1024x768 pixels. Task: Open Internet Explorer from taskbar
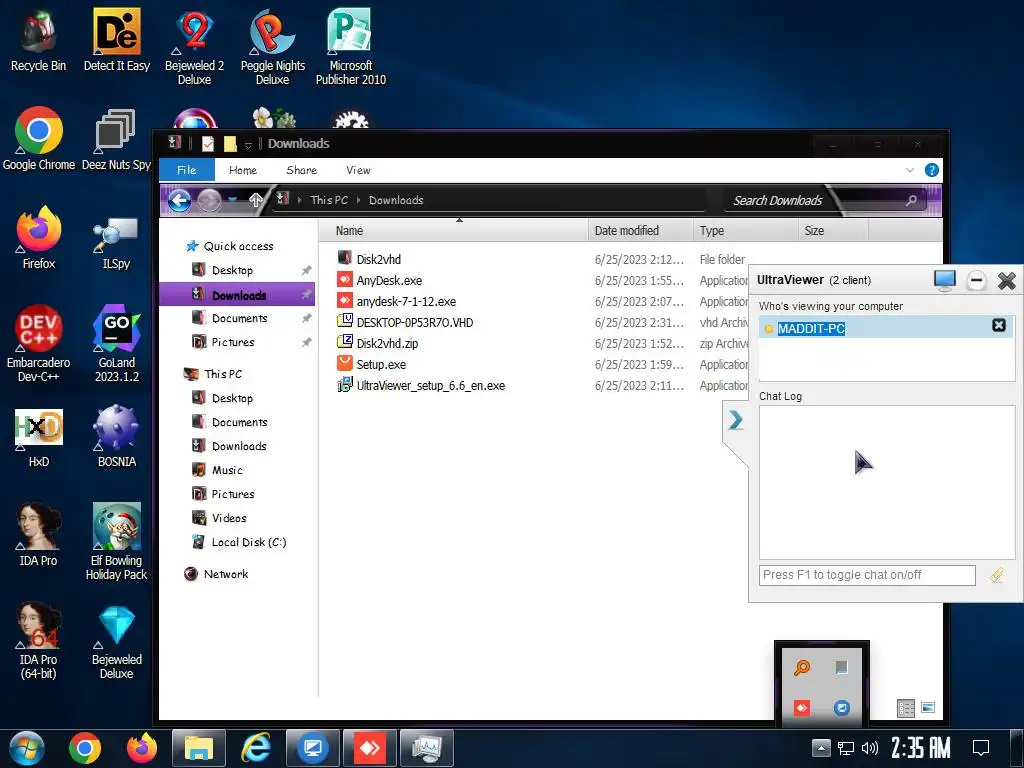[256, 748]
